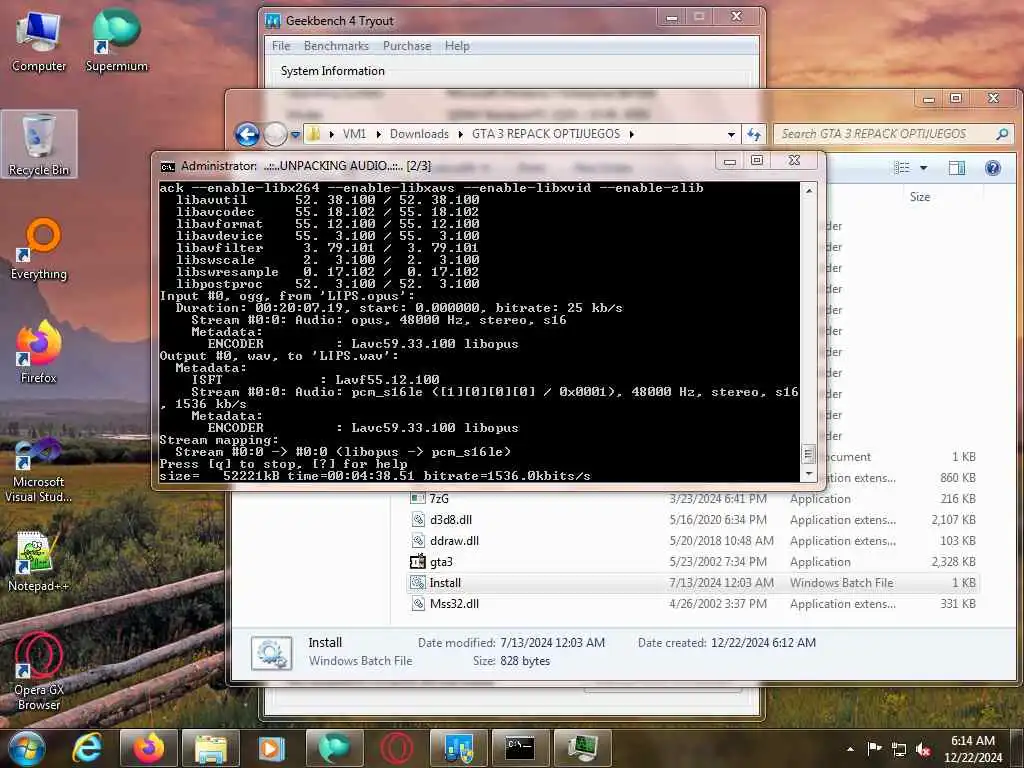This screenshot has height=768, width=1024.
Task: Open the address bar history dropdown
Action: (731, 135)
